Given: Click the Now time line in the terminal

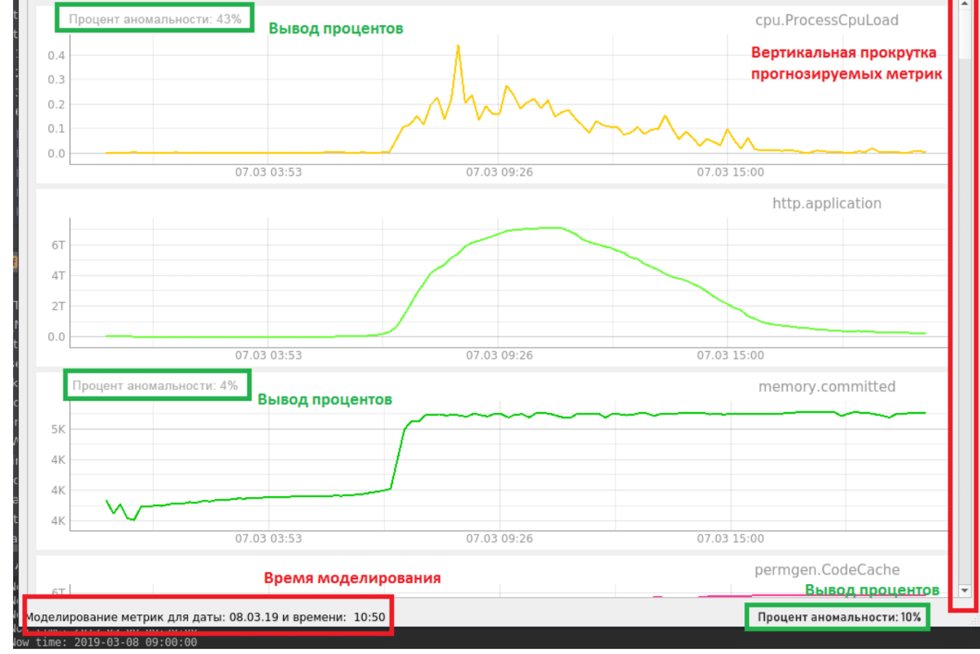Looking at the screenshot, I should click(105, 642).
